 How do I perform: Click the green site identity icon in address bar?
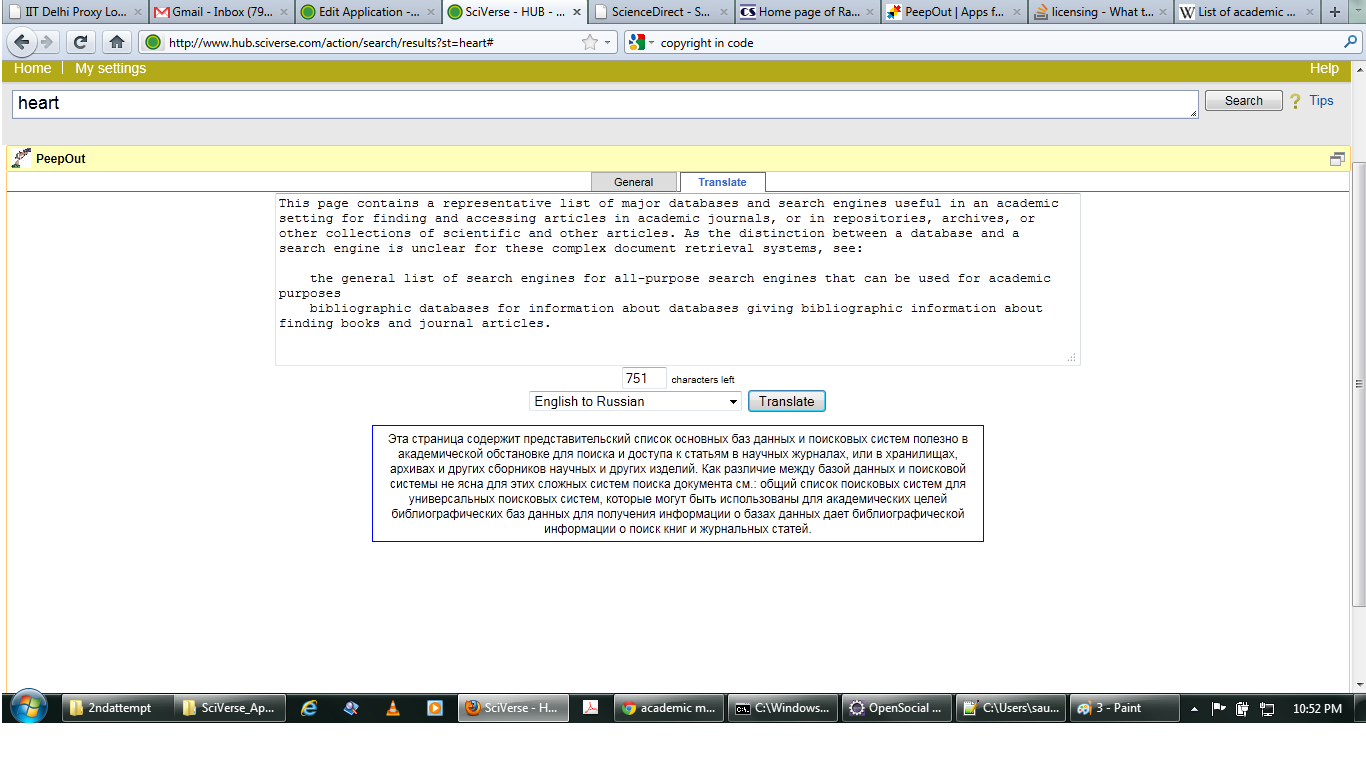click(152, 43)
